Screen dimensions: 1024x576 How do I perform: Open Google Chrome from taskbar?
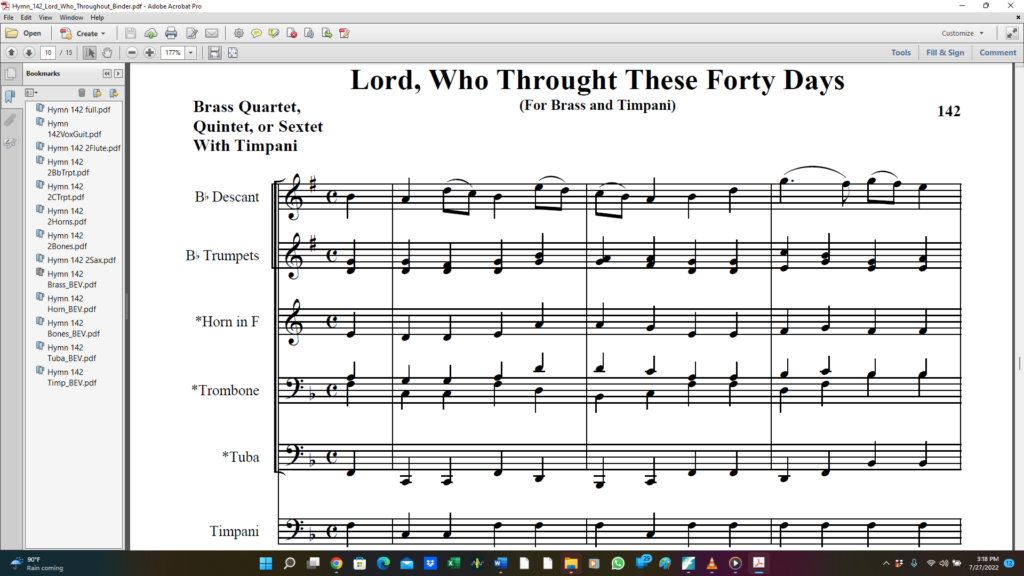pyautogui.click(x=336, y=563)
